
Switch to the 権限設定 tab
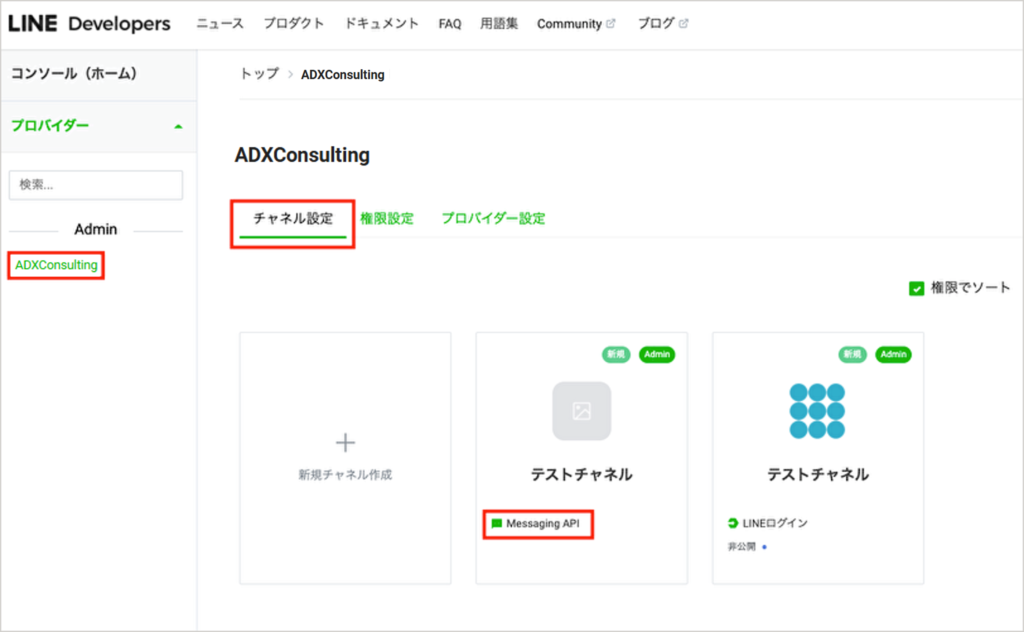point(386,218)
